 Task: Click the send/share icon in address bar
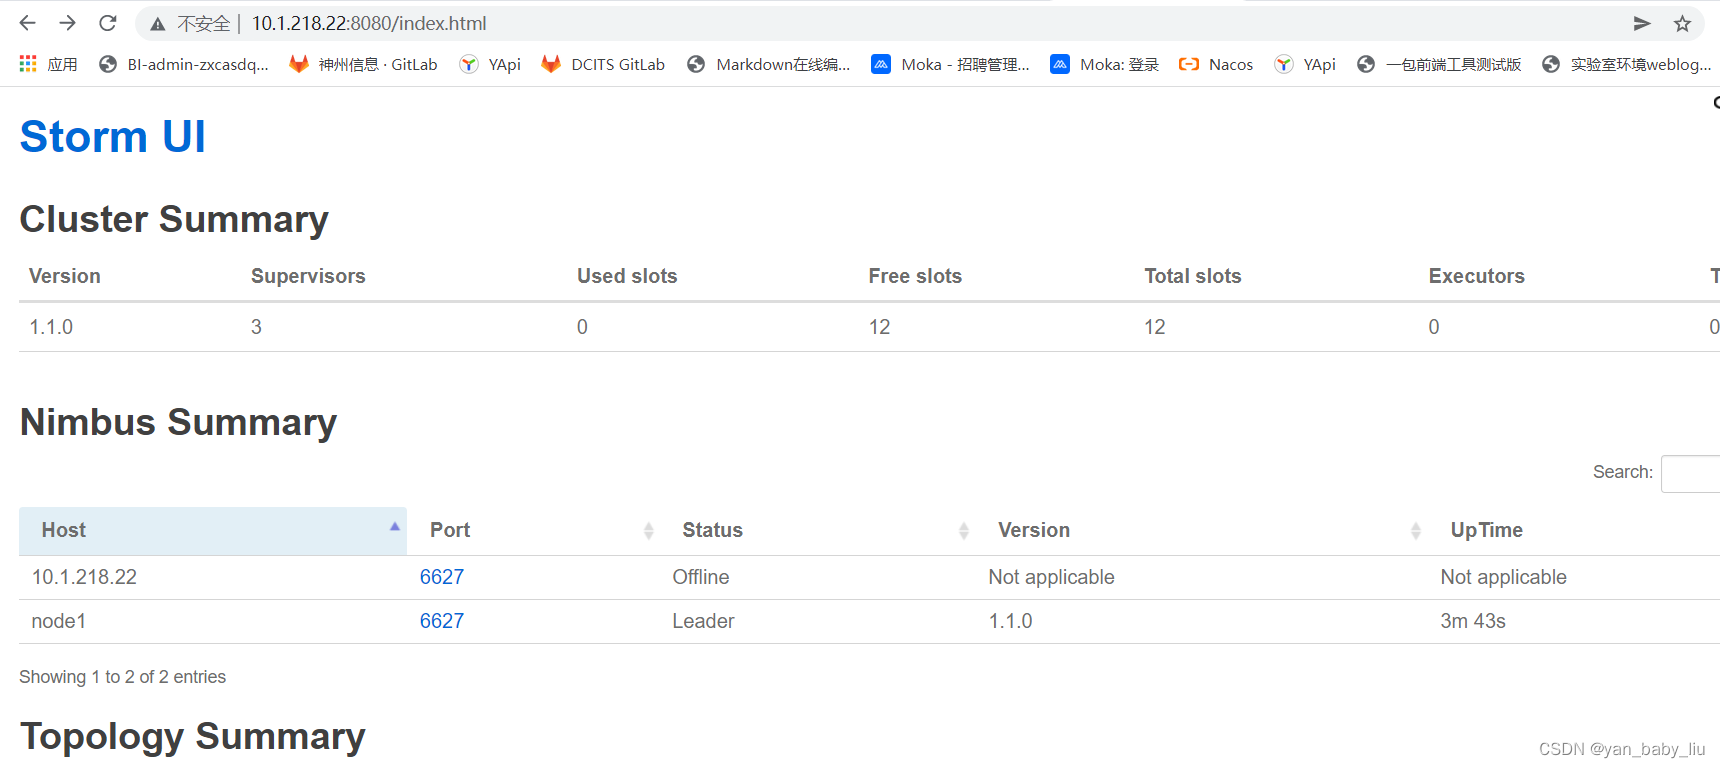pos(1642,23)
